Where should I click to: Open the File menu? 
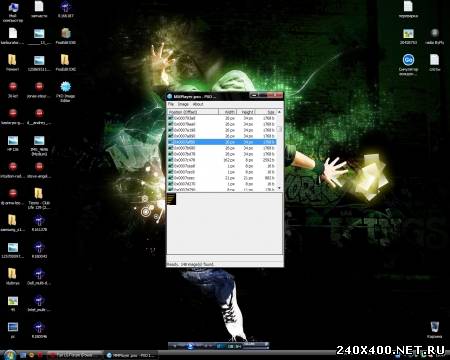pos(171,104)
